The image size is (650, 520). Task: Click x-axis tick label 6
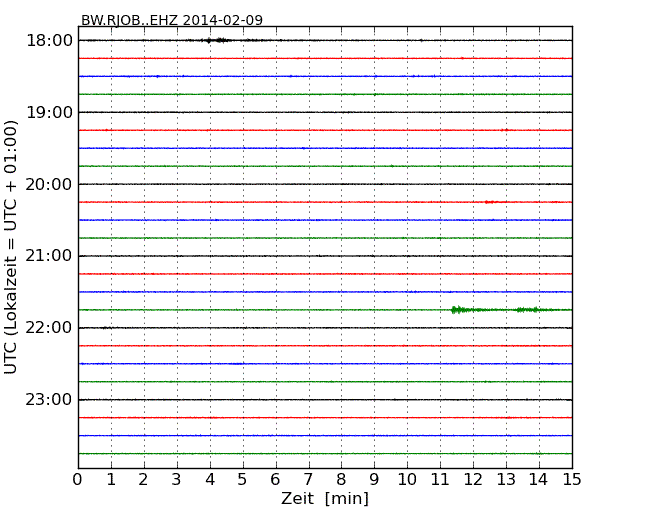(x=276, y=480)
